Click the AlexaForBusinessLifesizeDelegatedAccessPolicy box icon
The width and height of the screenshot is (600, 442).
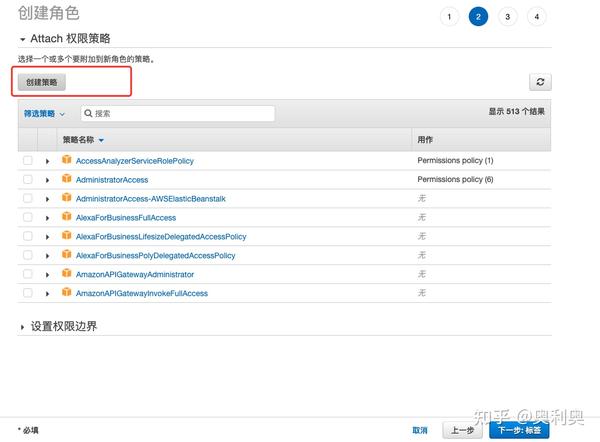pyautogui.click(x=67, y=235)
